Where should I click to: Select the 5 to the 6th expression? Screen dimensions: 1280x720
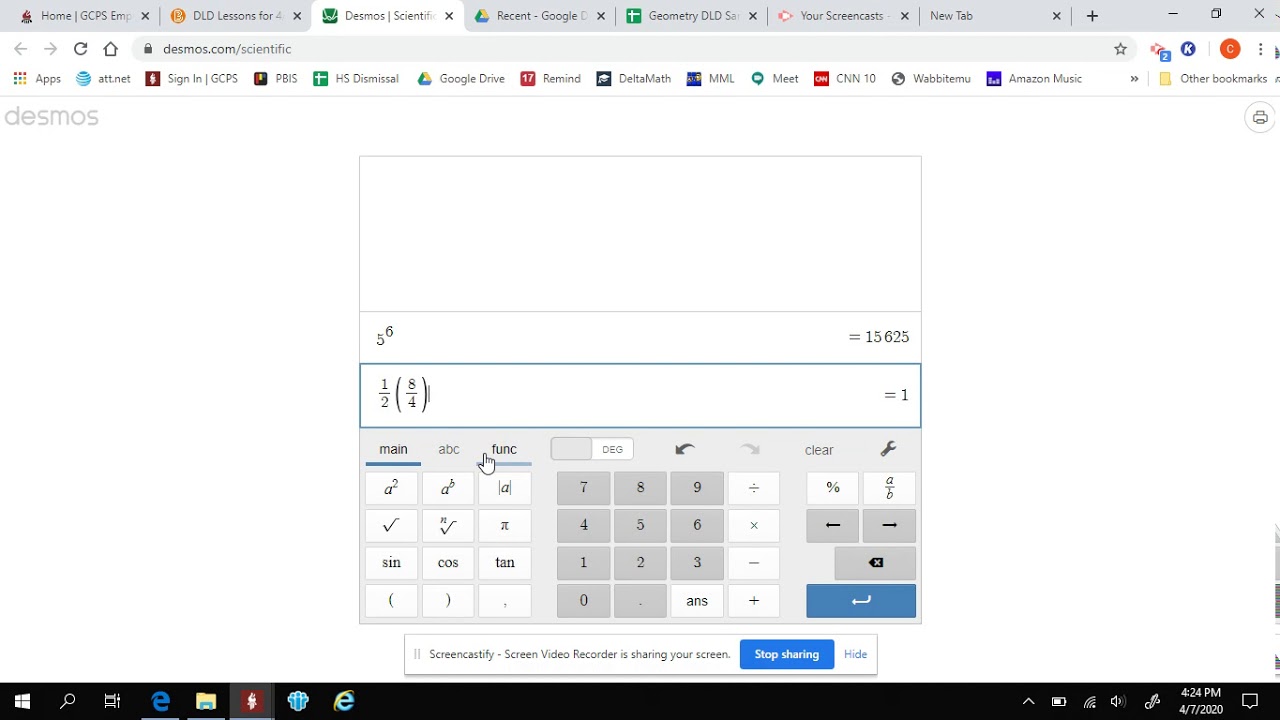[x=640, y=337]
